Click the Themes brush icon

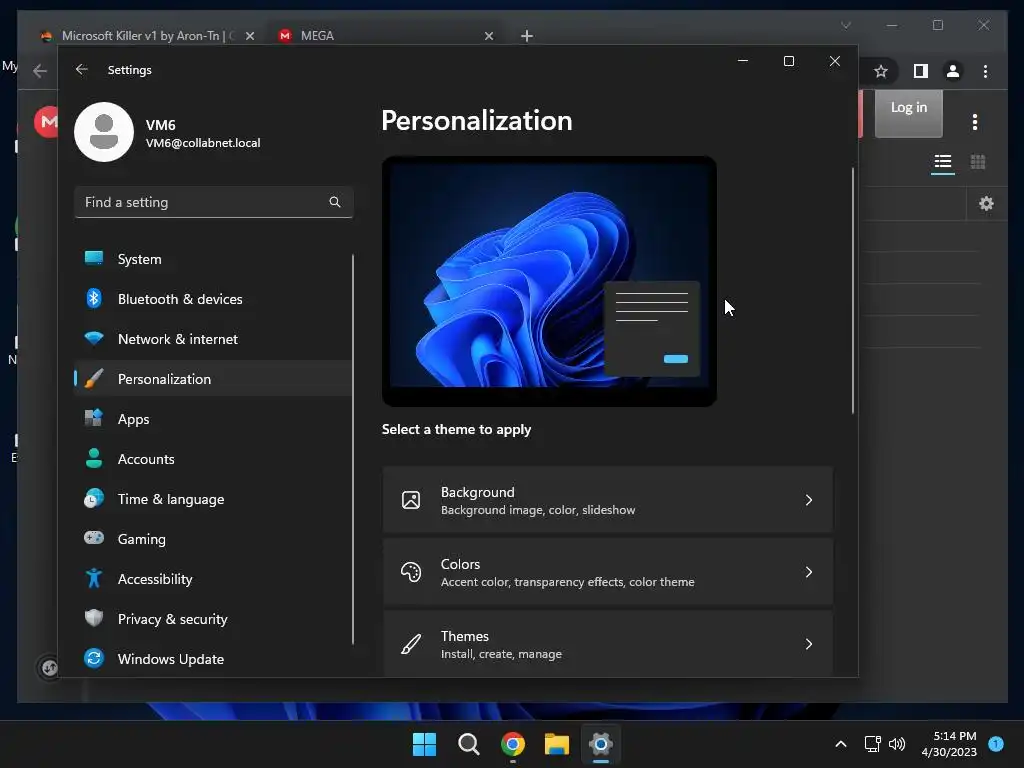[411, 644]
